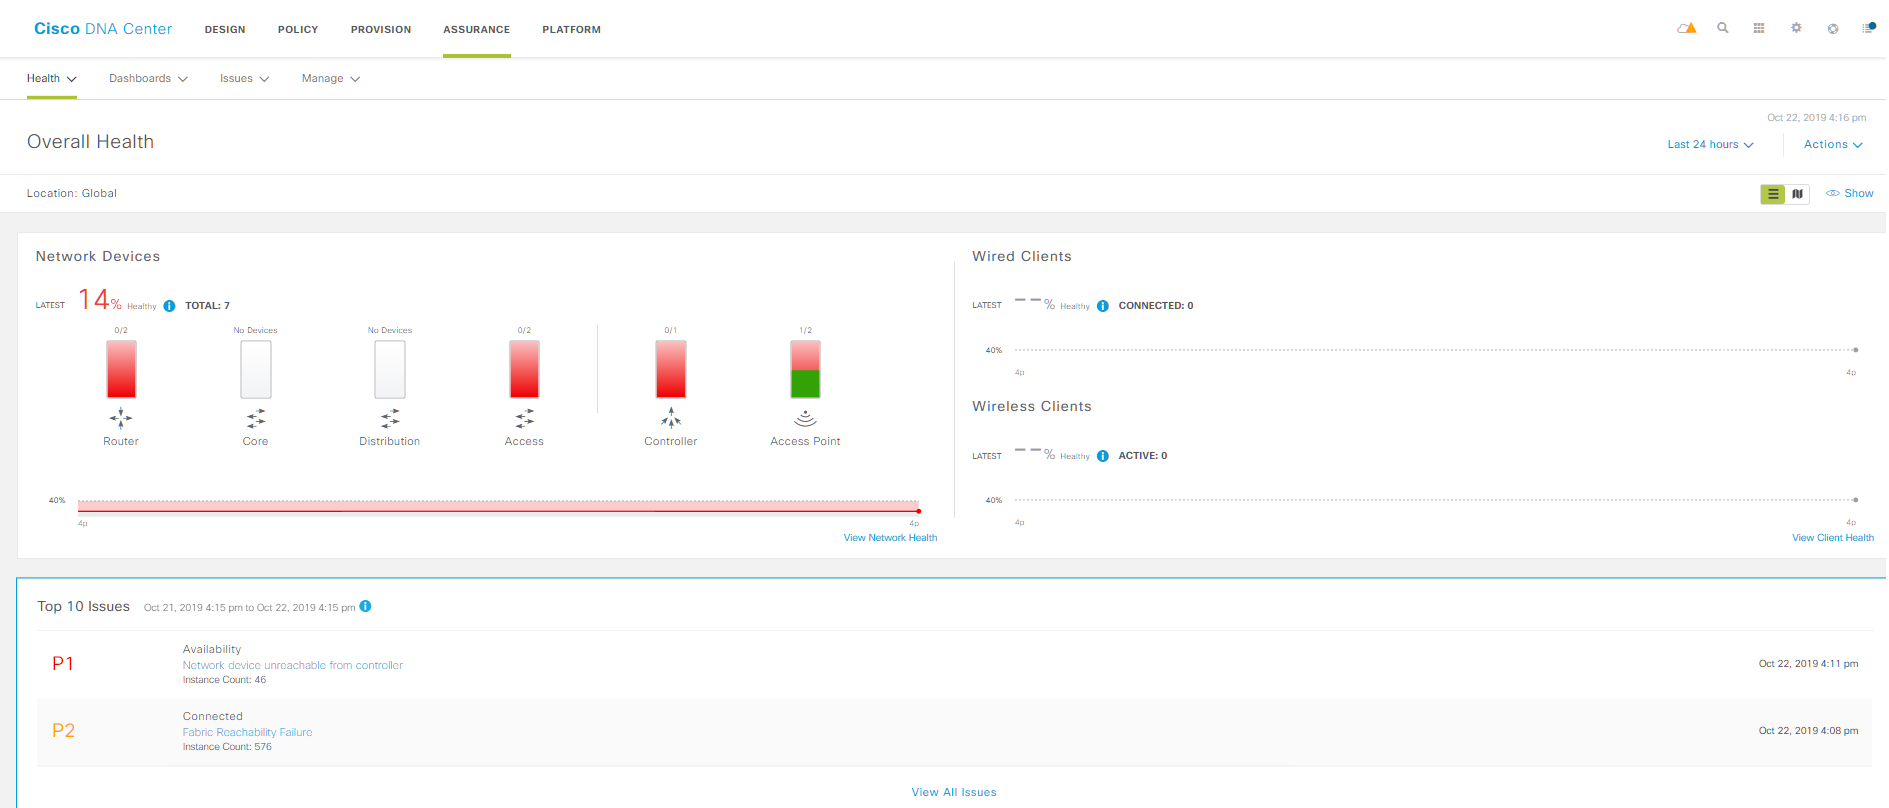Expand the Dashboards dropdown menu
Screen dimensions: 1889x808
[x=148, y=78]
